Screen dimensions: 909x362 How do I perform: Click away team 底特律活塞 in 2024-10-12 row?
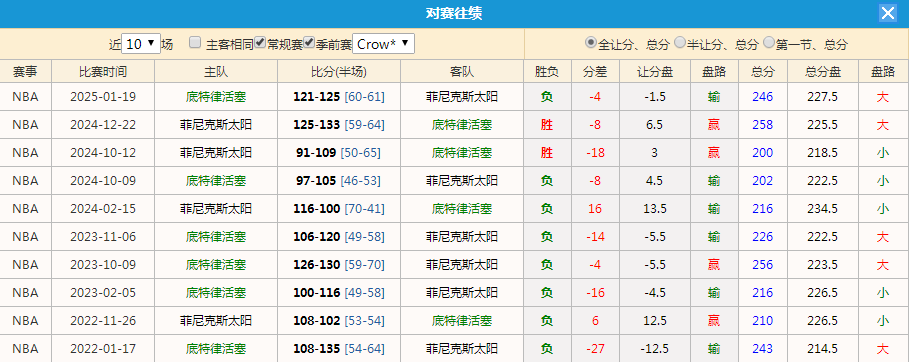coord(461,153)
